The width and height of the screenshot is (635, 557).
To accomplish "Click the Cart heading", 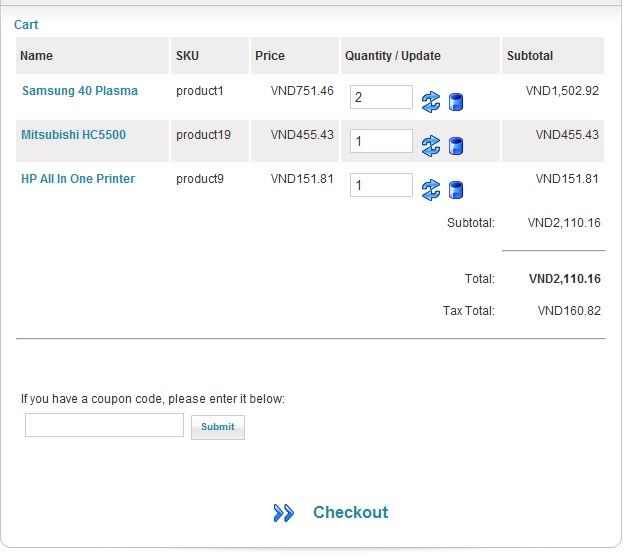I will coord(26,25).
